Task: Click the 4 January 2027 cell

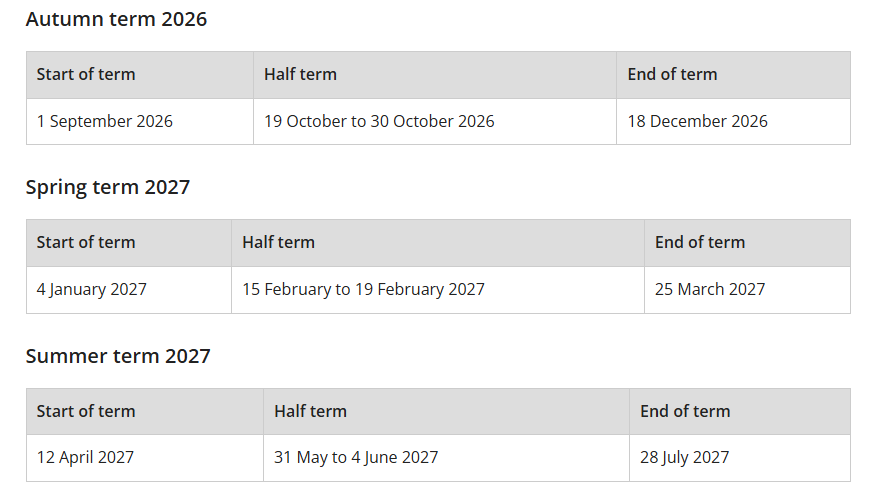Action: [92, 289]
